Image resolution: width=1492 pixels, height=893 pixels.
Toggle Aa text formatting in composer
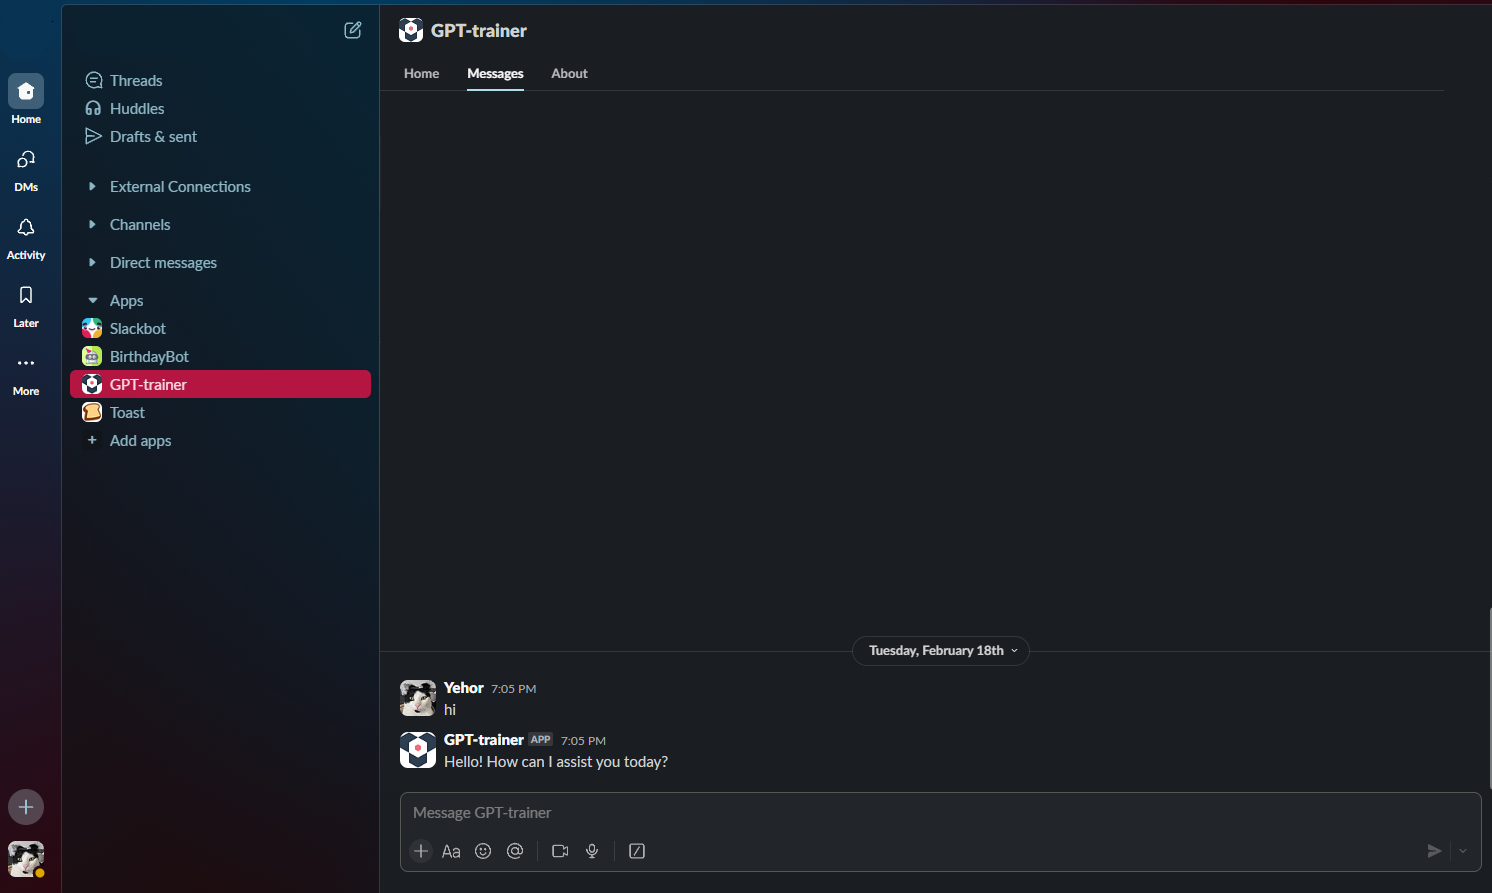[451, 851]
